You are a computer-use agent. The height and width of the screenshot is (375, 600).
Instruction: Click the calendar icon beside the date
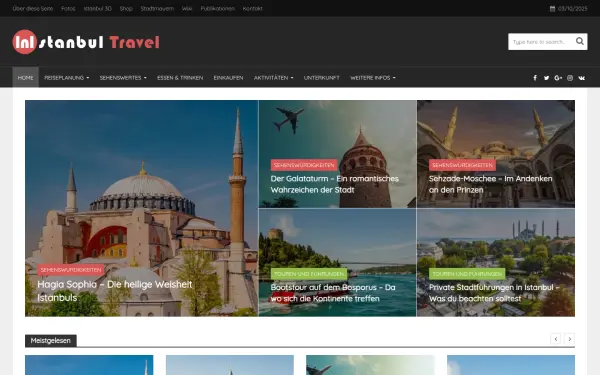pyautogui.click(x=552, y=8)
